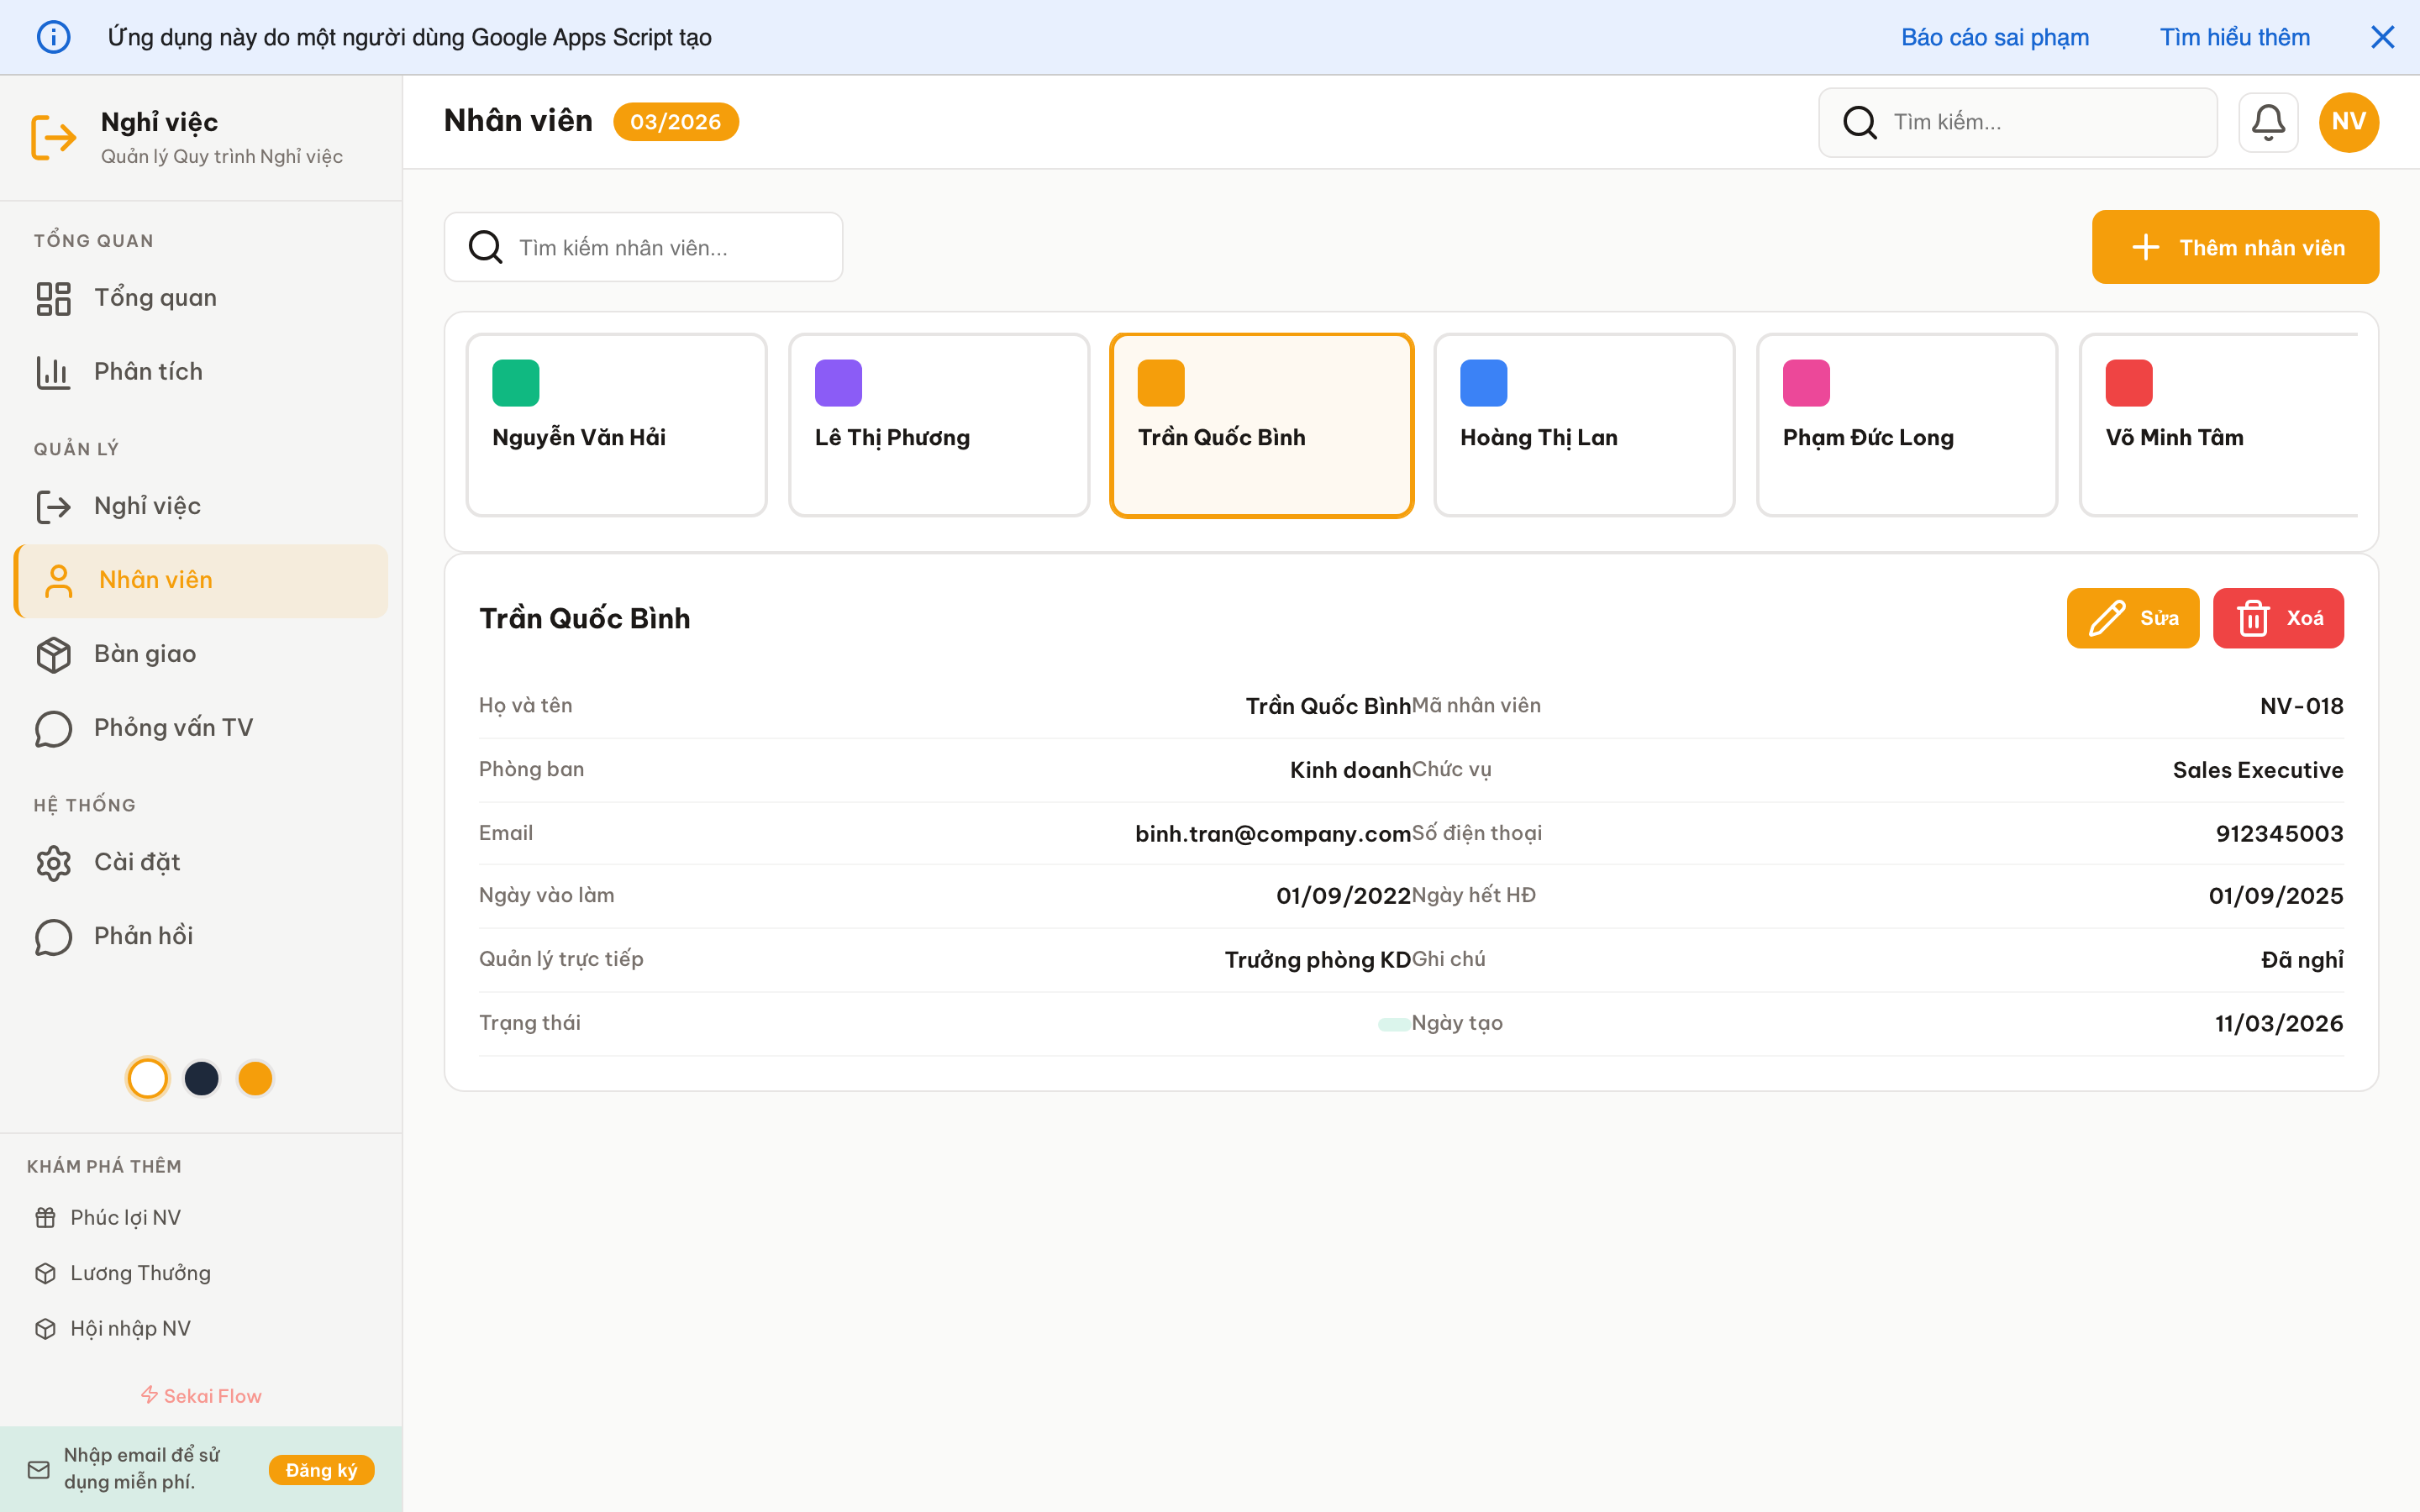Open the notification bell
Viewport: 2420px width, 1512px height.
2268,122
